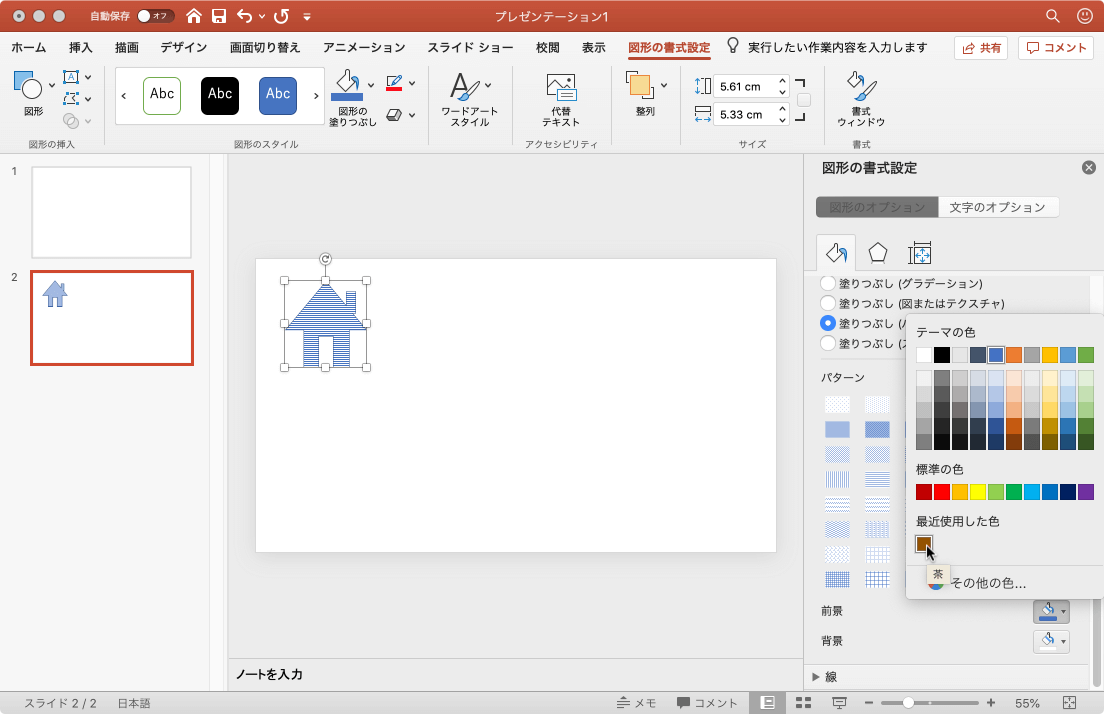
Task: Open the Animations ribbon tab
Action: coord(364,47)
